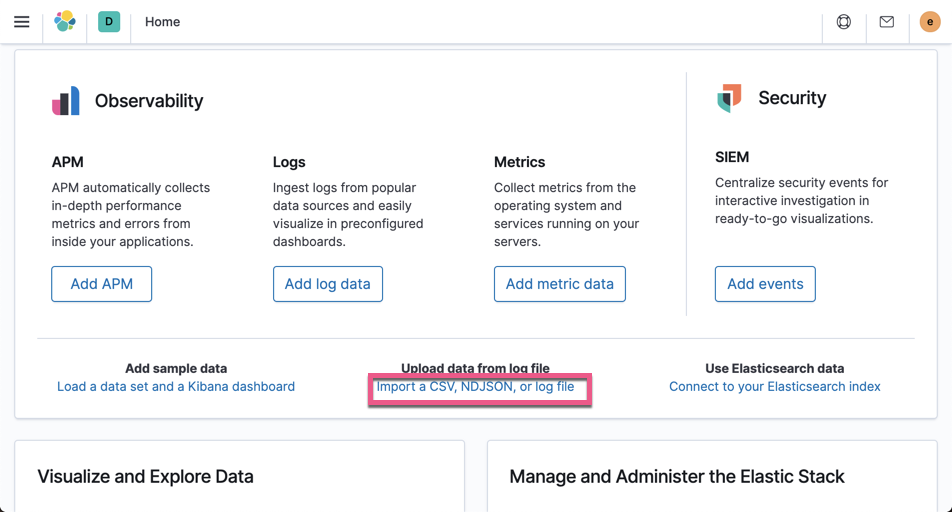Screen dimensions: 952x512
Task: Click the Add metric data button
Action: point(560,284)
